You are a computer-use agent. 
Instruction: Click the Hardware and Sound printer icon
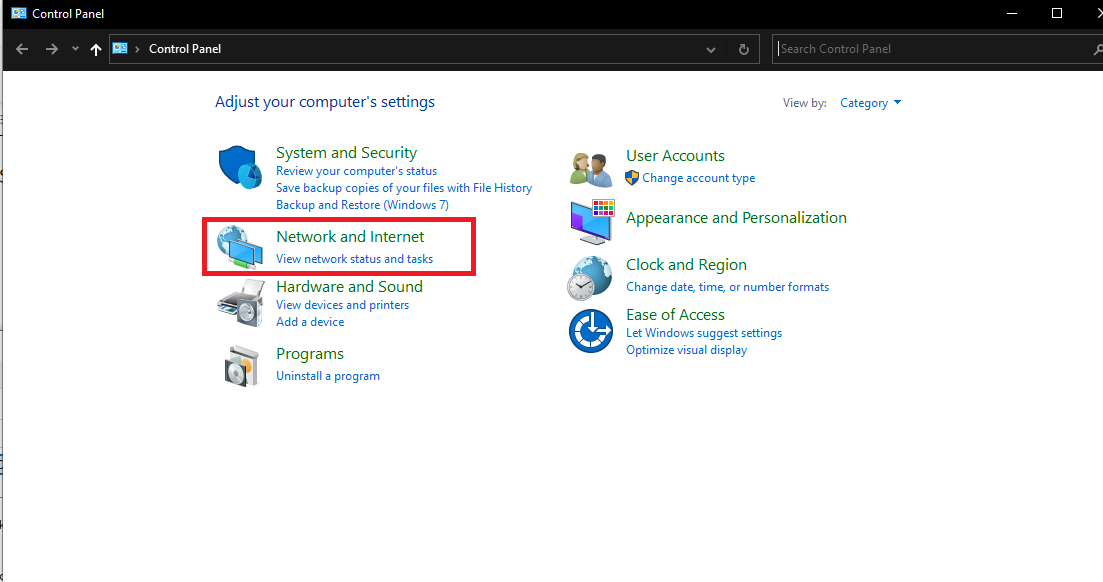coord(241,303)
